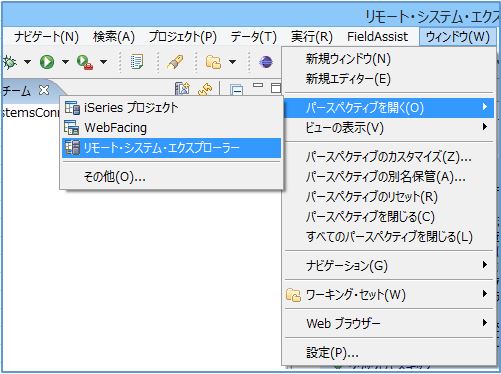Open the 実行(R) menu

(312, 37)
